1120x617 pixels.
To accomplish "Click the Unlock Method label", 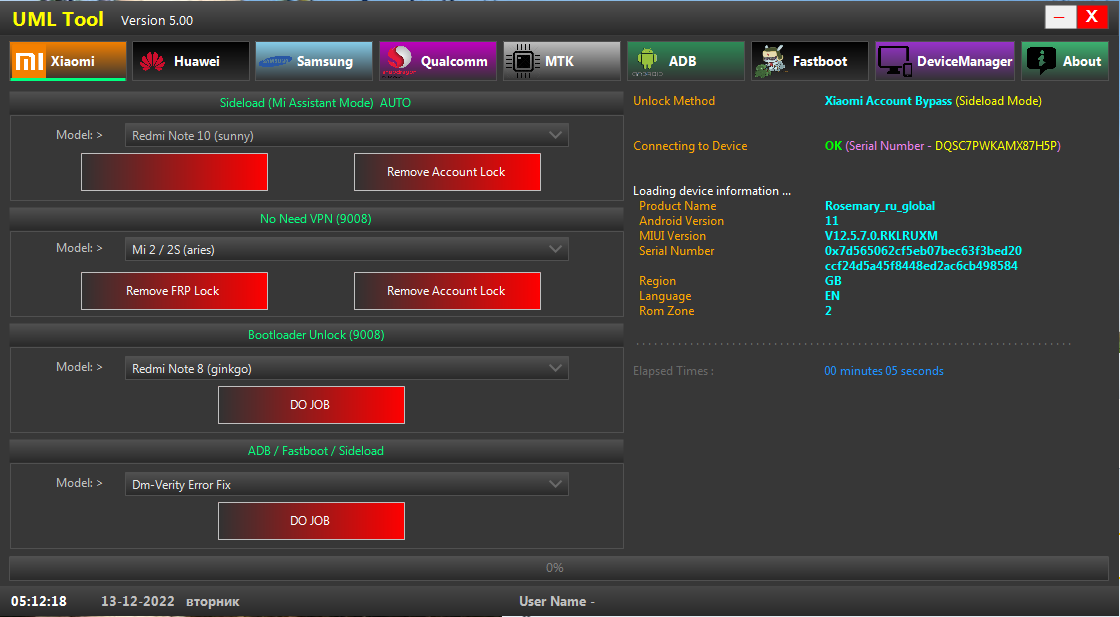I will pos(674,101).
